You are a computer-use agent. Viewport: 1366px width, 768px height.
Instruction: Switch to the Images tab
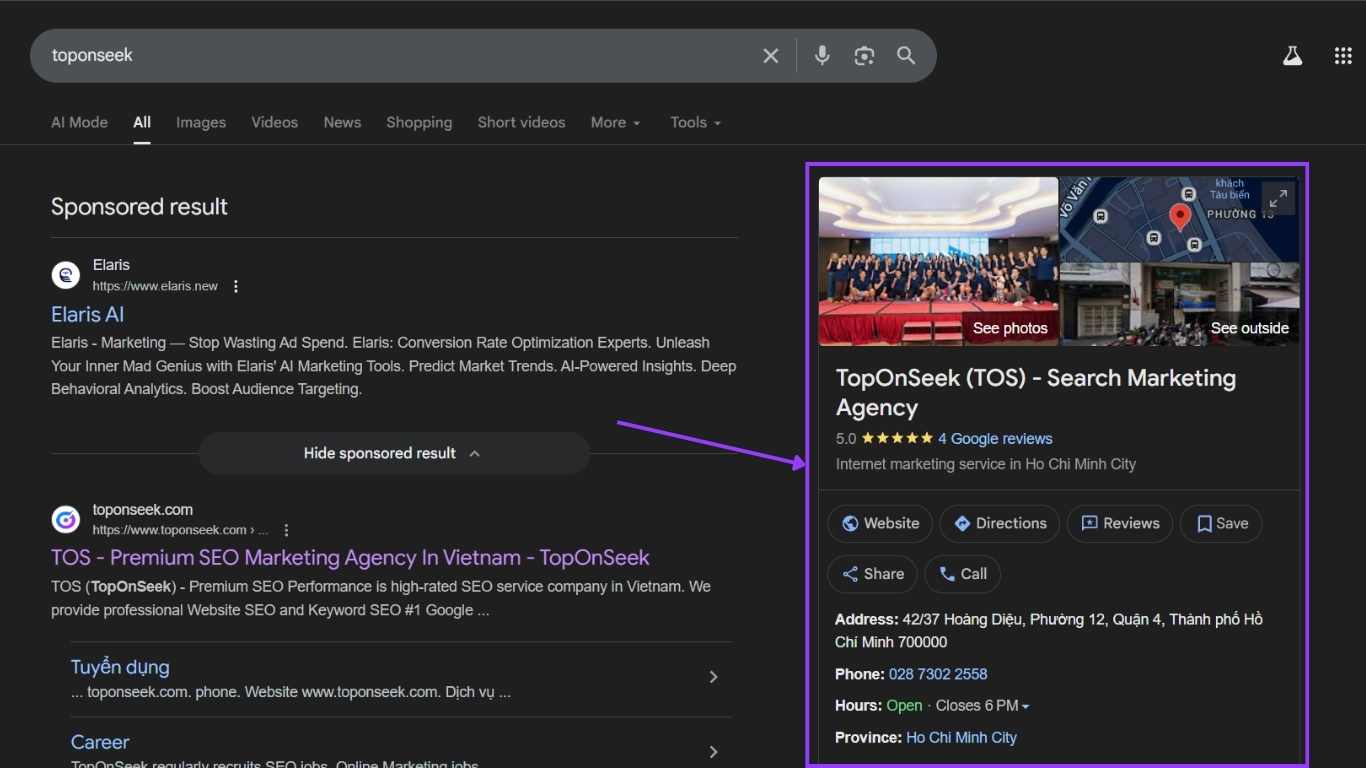[x=200, y=122]
